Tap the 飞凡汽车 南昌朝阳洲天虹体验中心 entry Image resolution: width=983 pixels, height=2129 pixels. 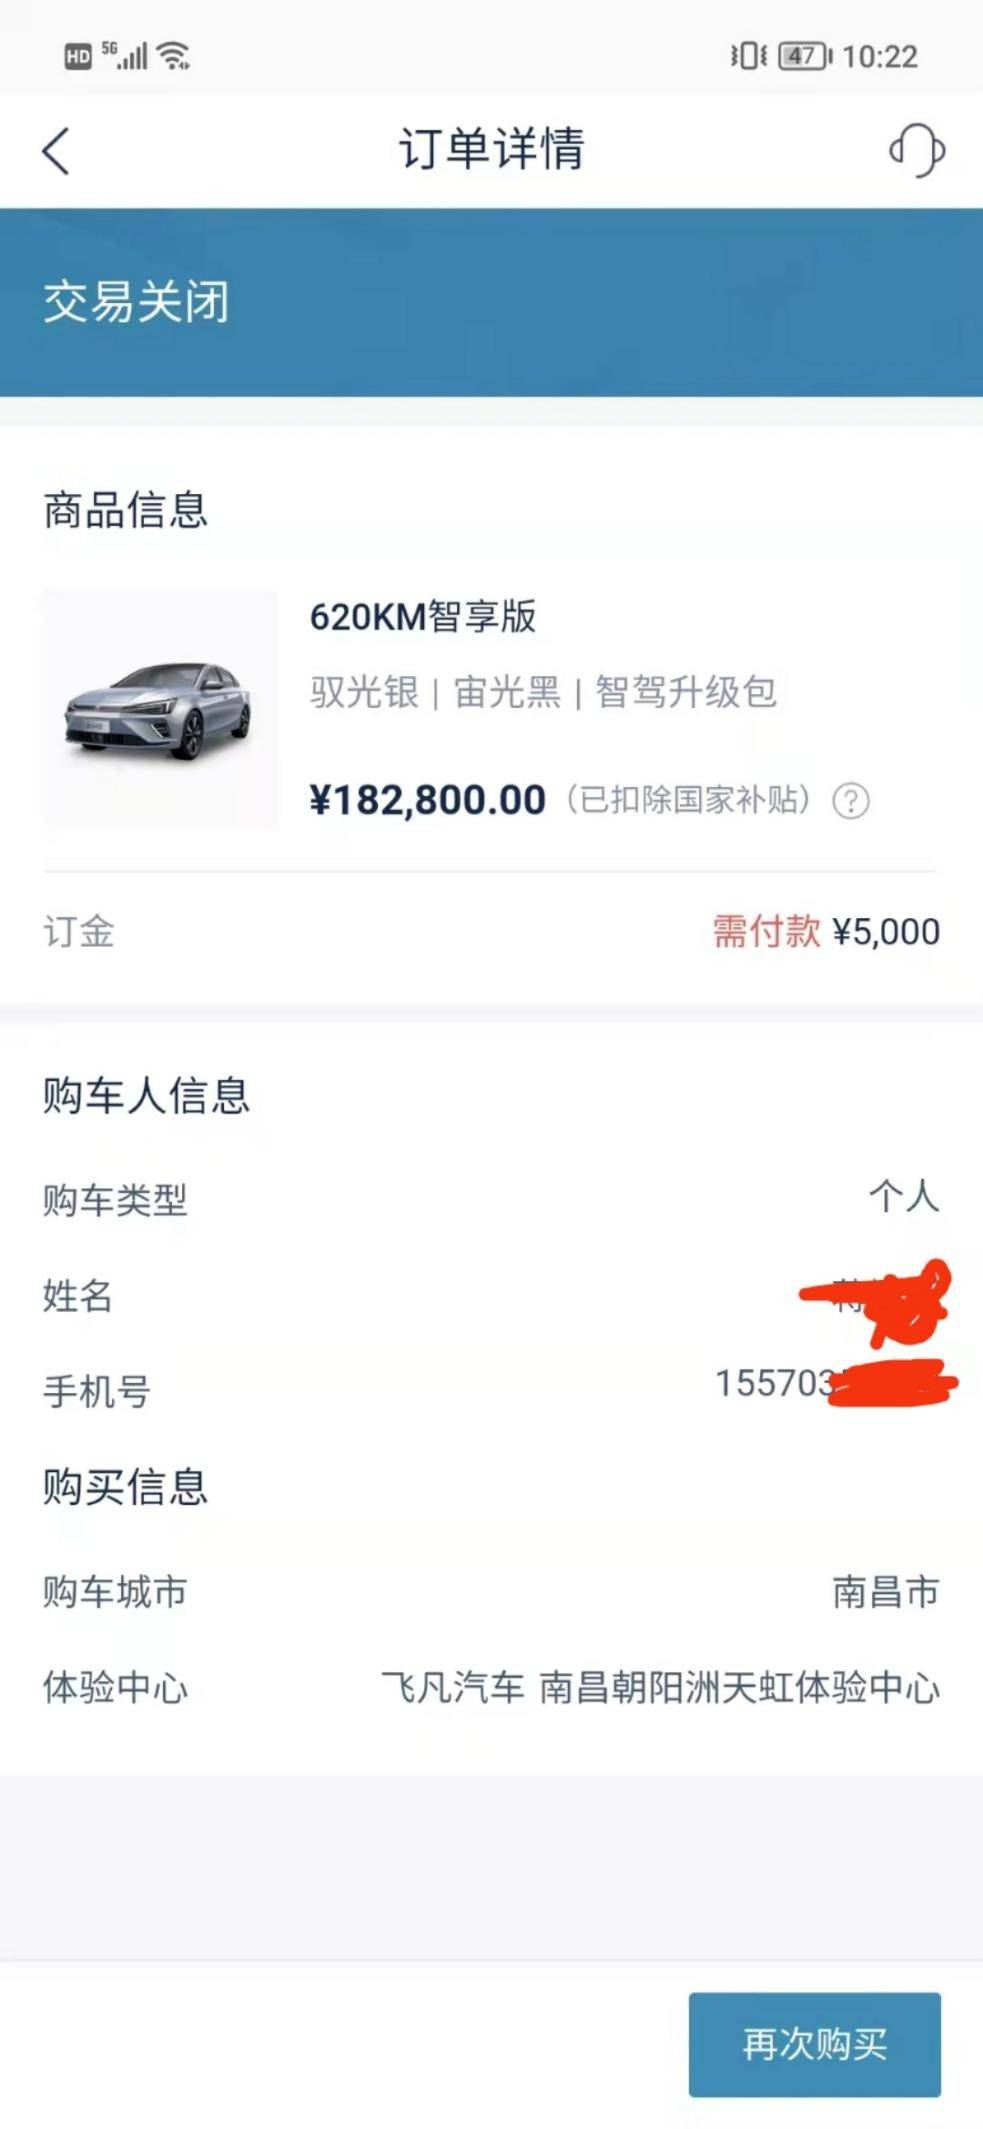coord(660,1688)
